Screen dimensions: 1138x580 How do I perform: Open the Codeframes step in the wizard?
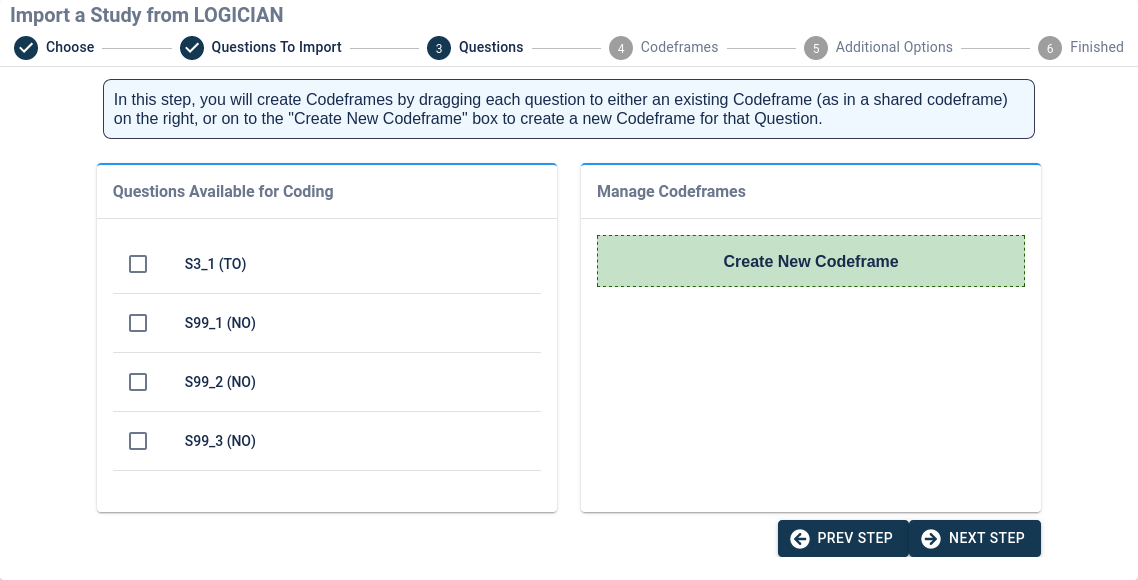pyautogui.click(x=665, y=47)
